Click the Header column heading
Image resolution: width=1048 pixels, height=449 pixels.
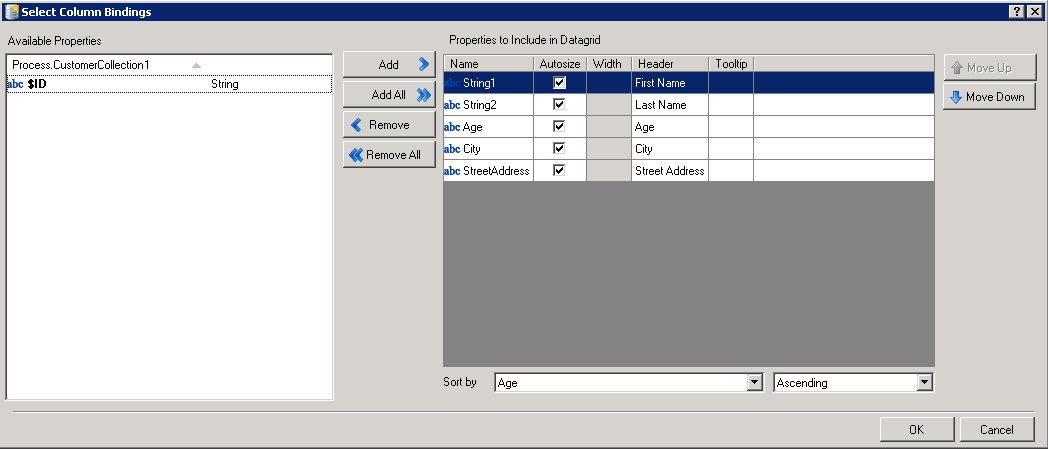pos(656,64)
